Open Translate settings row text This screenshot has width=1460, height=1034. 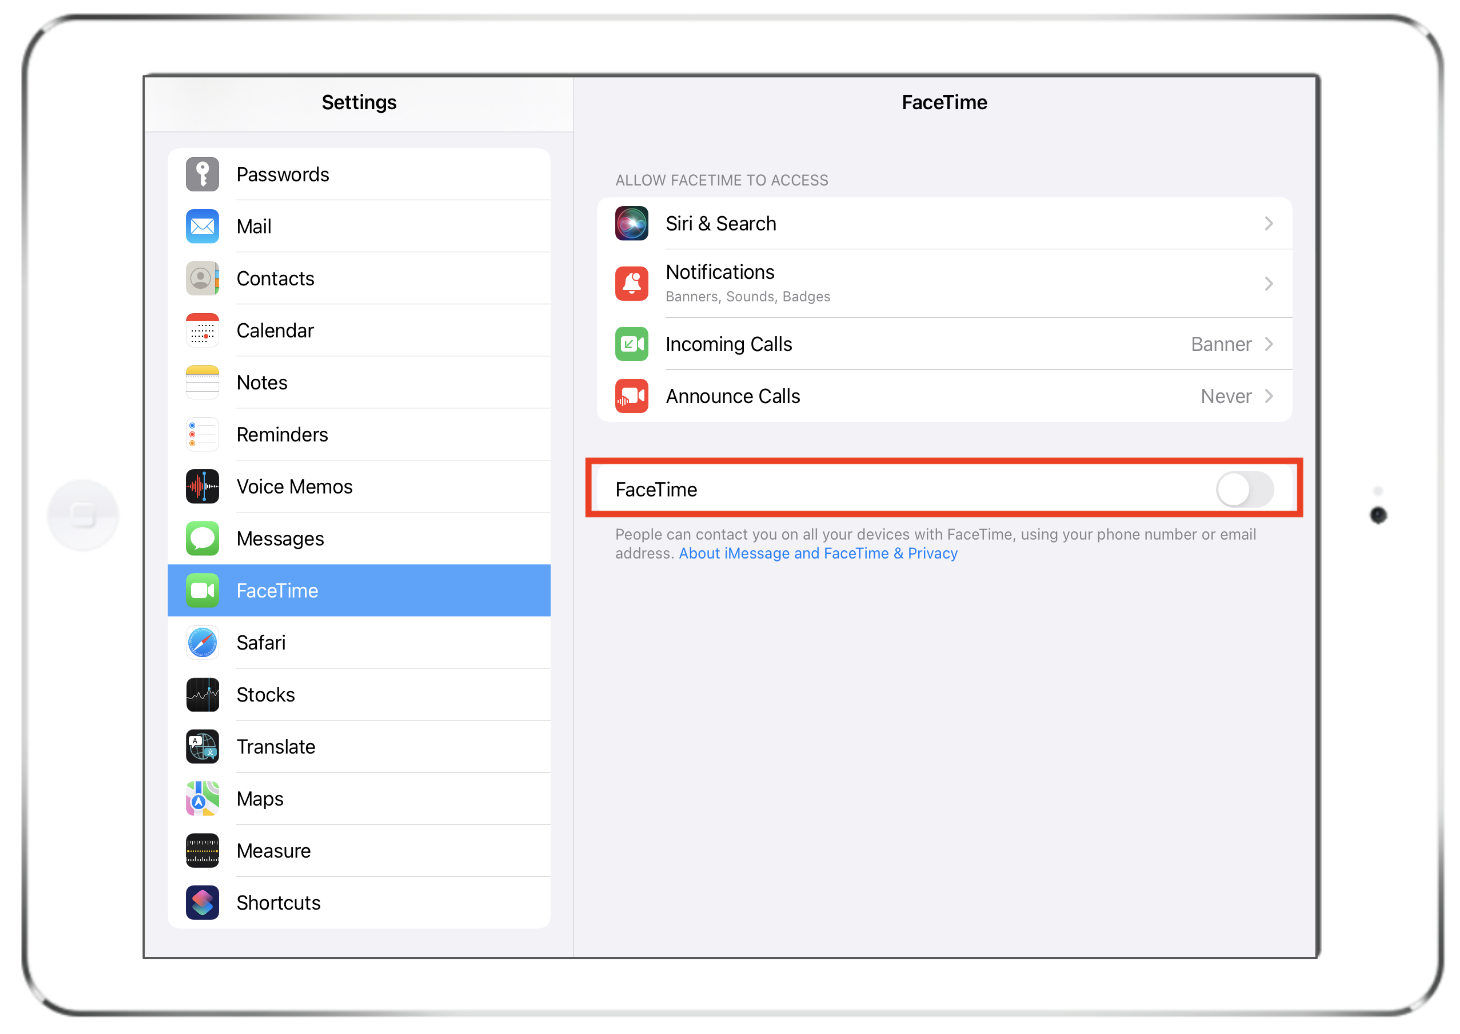(276, 746)
